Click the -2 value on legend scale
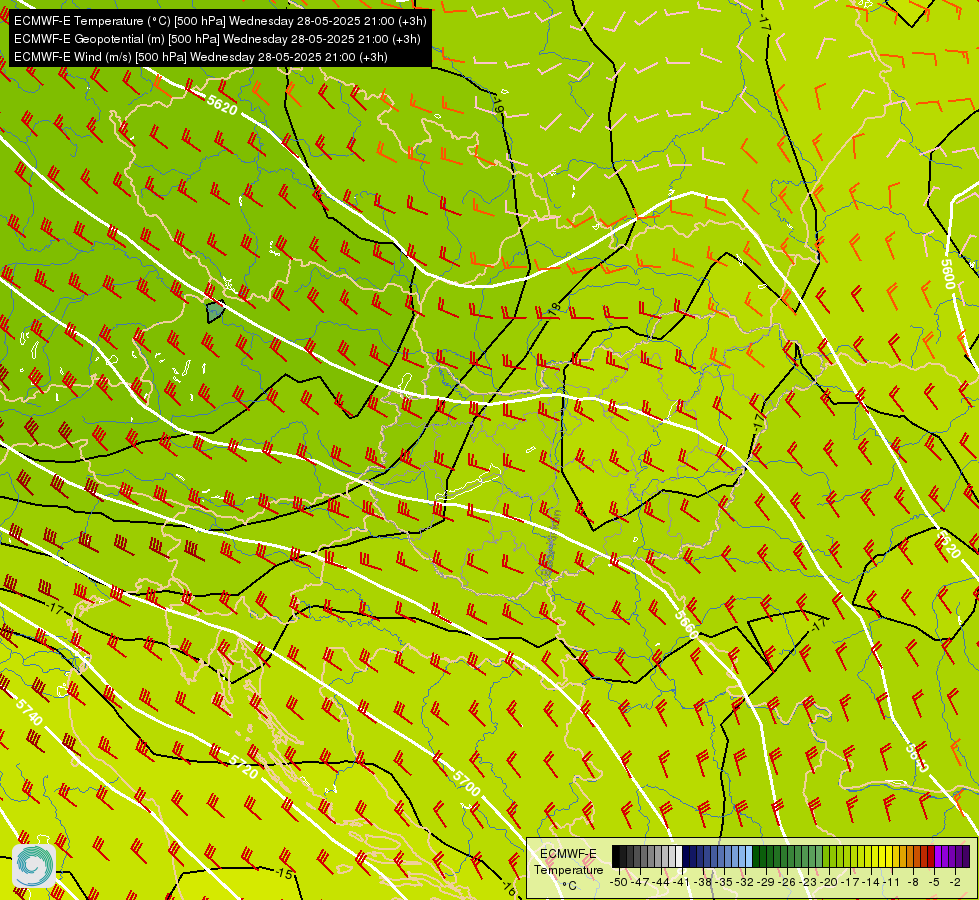Image resolution: width=979 pixels, height=900 pixels. [x=955, y=883]
